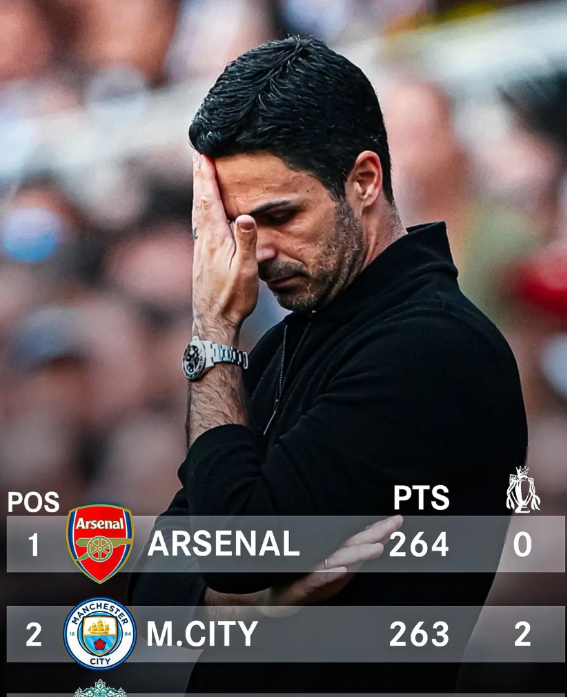Click position number 2 in the table
The image size is (567, 697).
click(x=34, y=634)
